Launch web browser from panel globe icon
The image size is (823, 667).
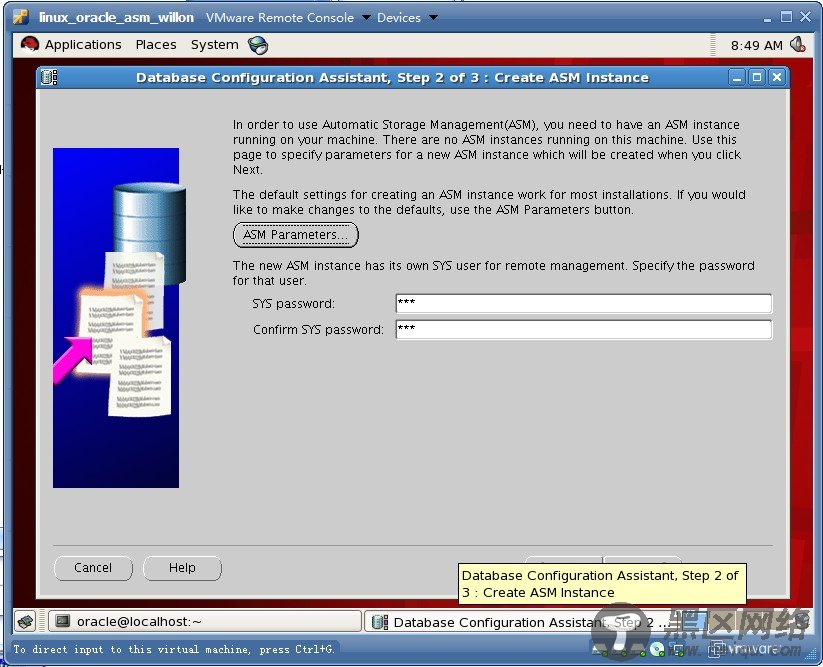pos(258,45)
